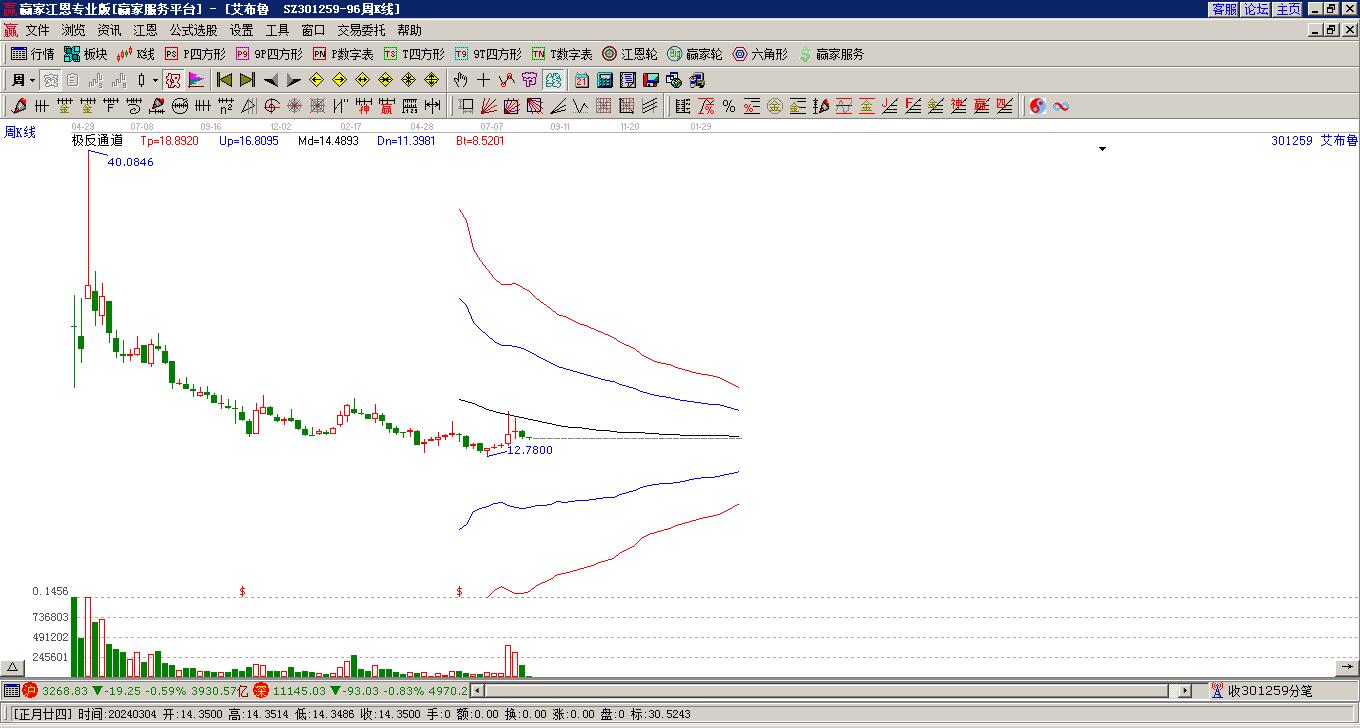The width and height of the screenshot is (1360, 728).
Task: Click the 极反通道 indicator name
Action: pyautogui.click(x=97, y=141)
